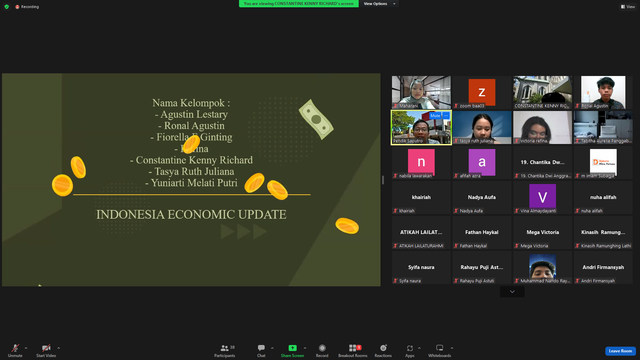Select CONSTANTINE KENNY RICHARD's video tile
The image size is (640, 360).
click(542, 92)
